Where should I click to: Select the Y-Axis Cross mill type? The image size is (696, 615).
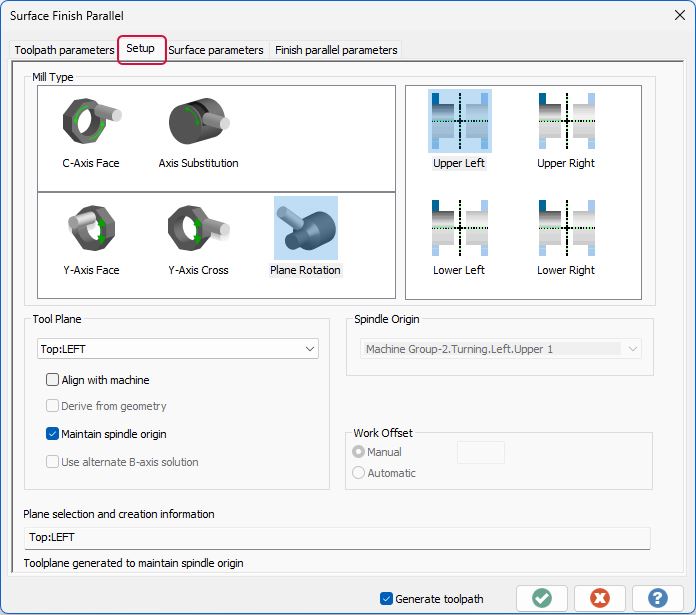click(198, 240)
